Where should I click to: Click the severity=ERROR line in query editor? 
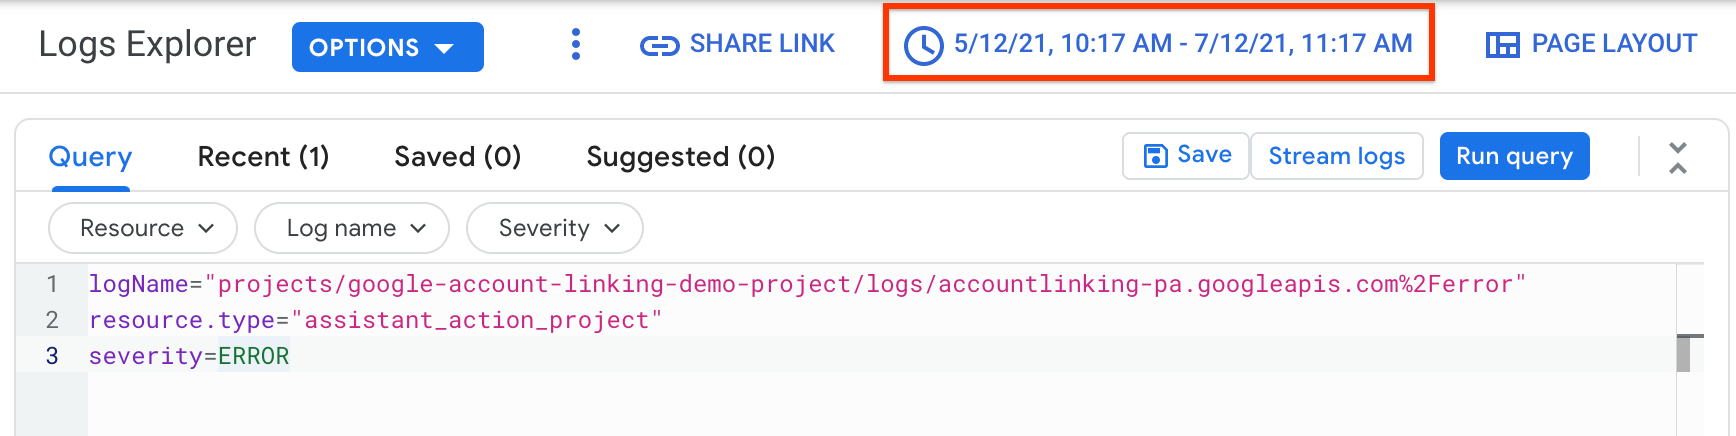tap(189, 356)
